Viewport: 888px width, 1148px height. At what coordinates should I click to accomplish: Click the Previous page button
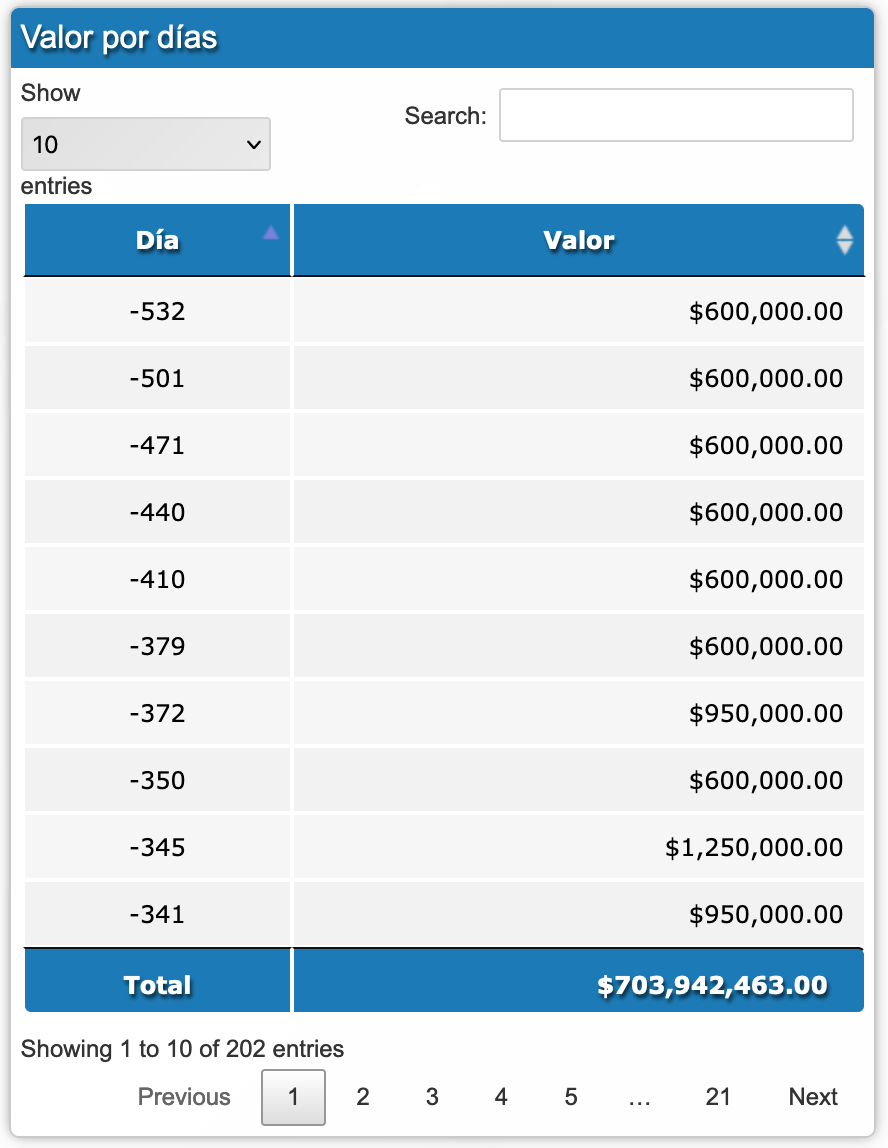point(184,1097)
